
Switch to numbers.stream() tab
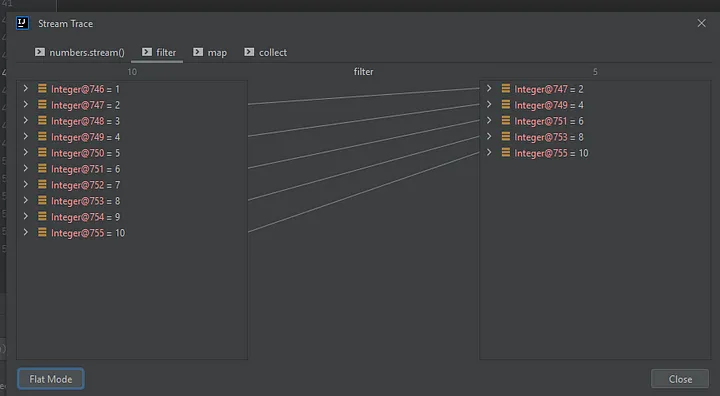(79, 52)
